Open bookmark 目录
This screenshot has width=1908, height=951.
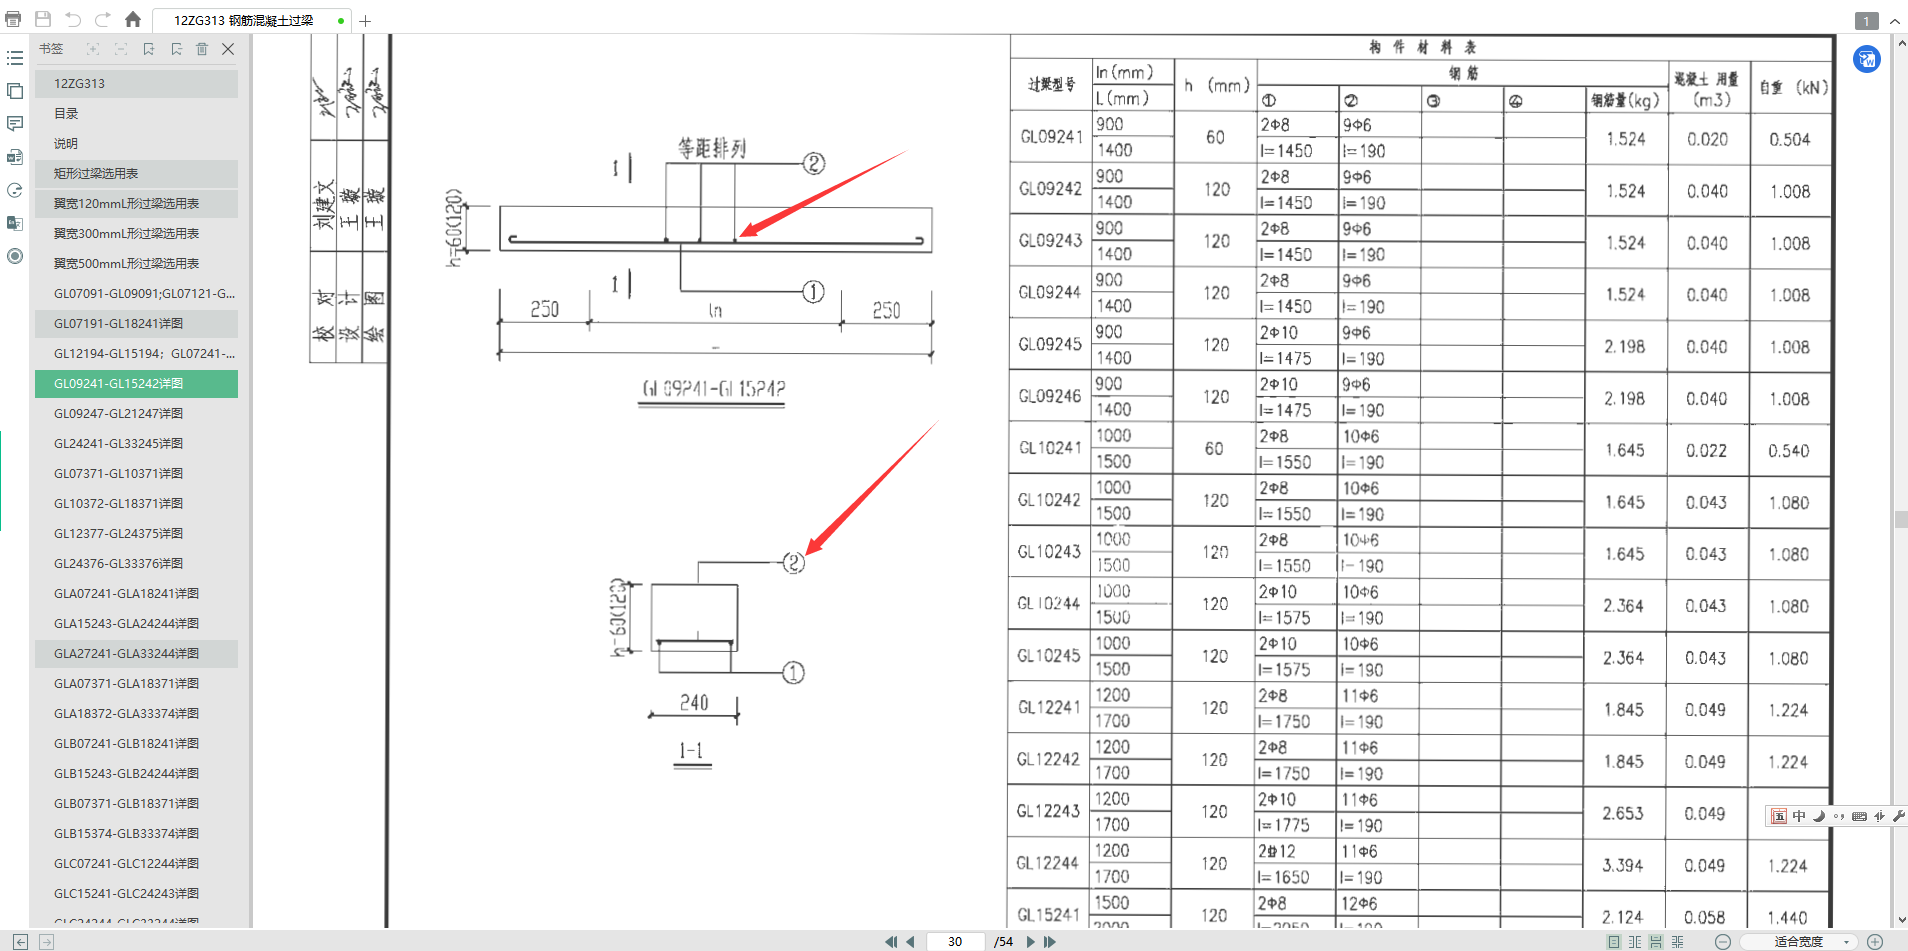pos(136,114)
